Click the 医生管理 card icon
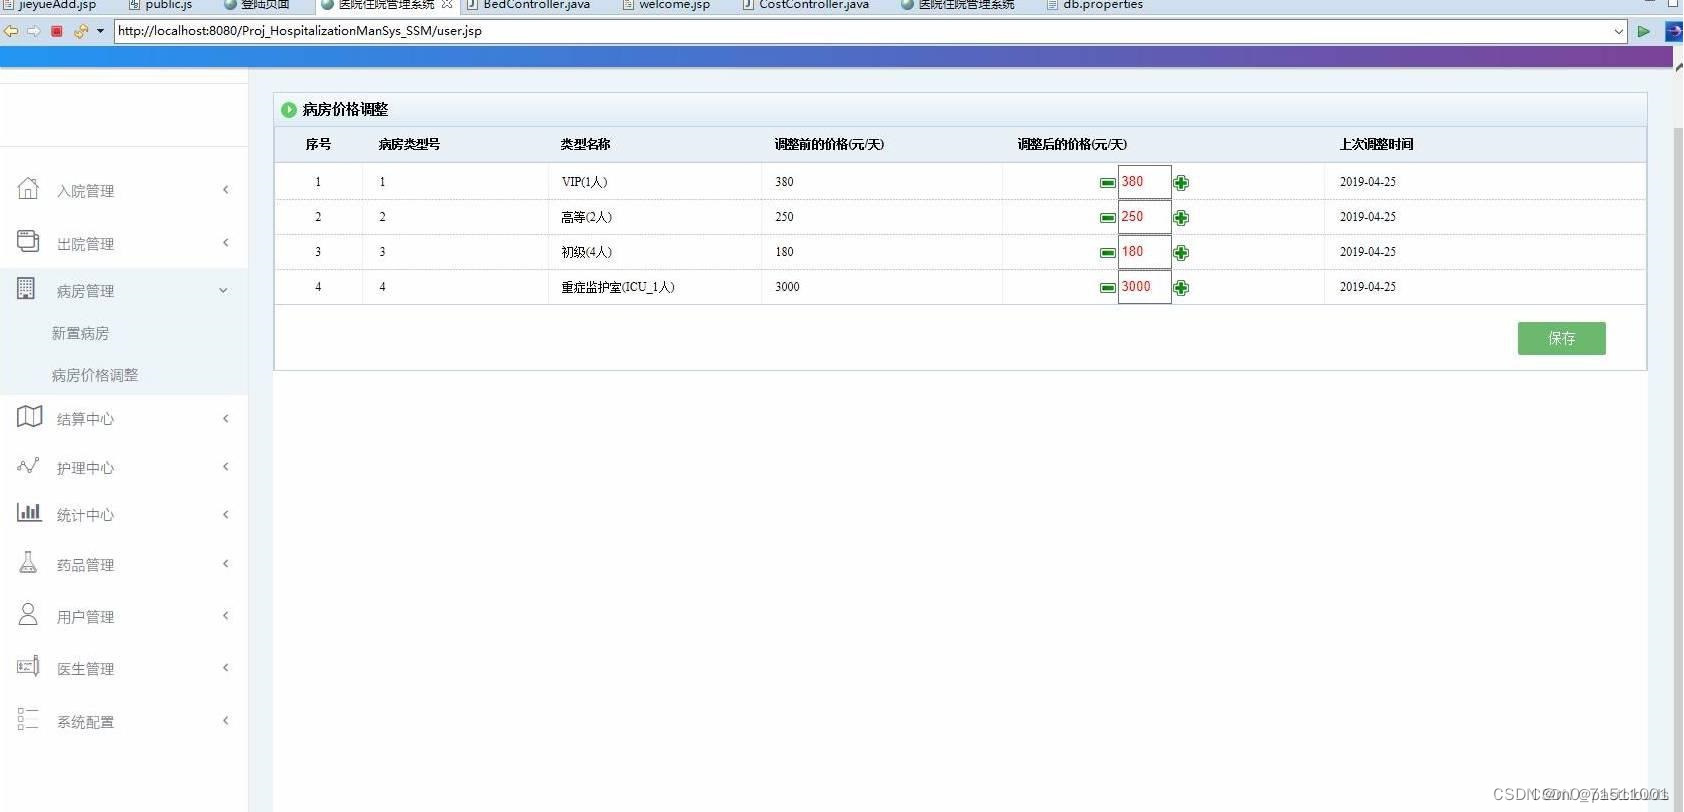 tap(28, 666)
